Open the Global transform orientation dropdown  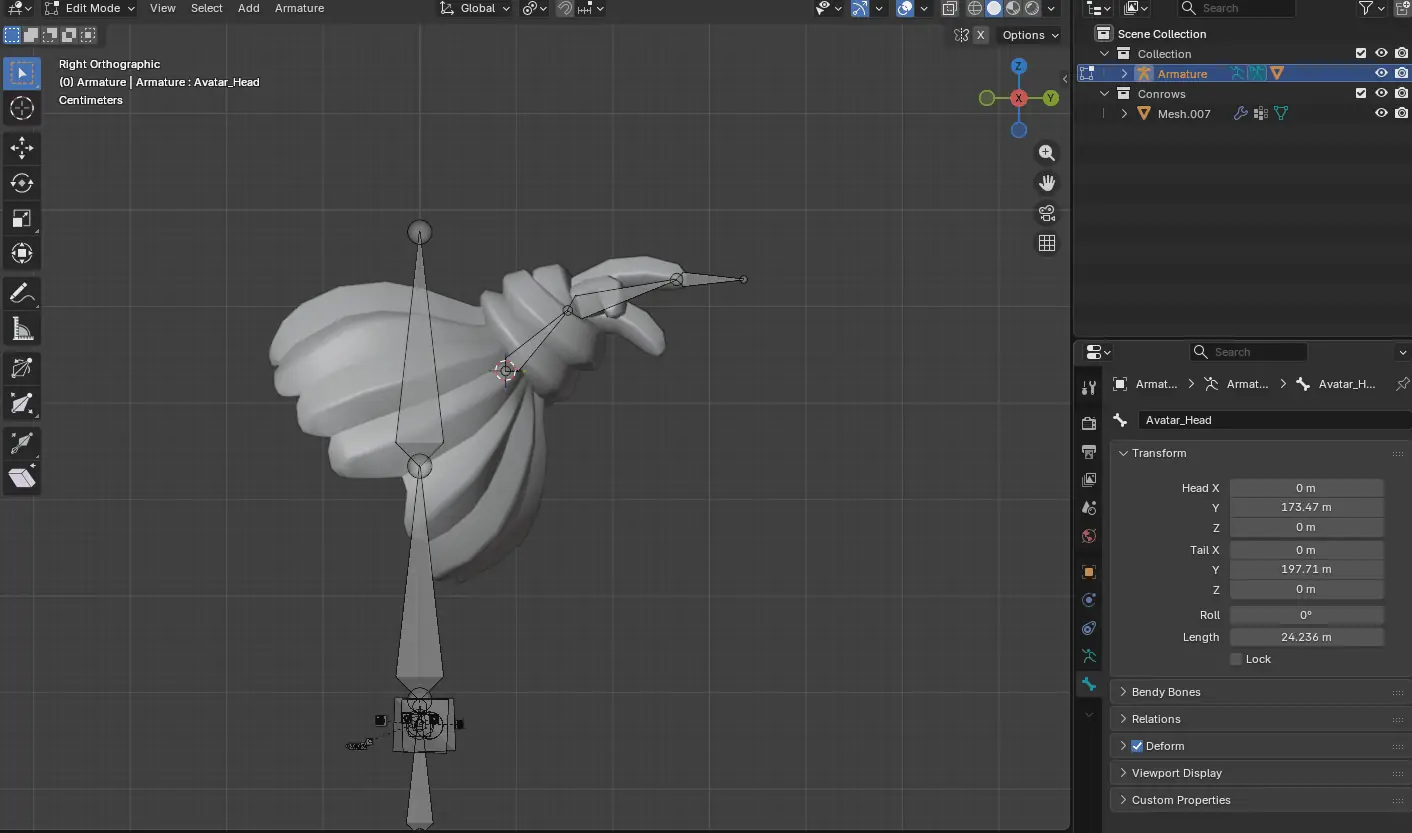[x=475, y=8]
